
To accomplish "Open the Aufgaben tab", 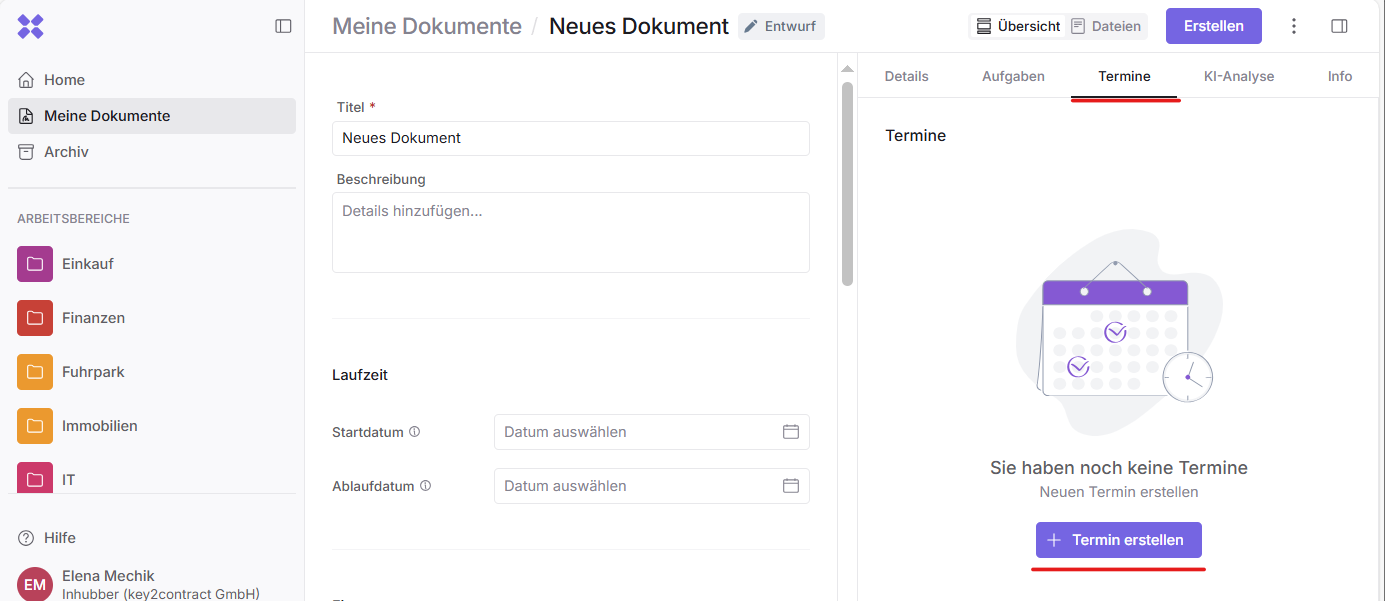I will 1013,76.
